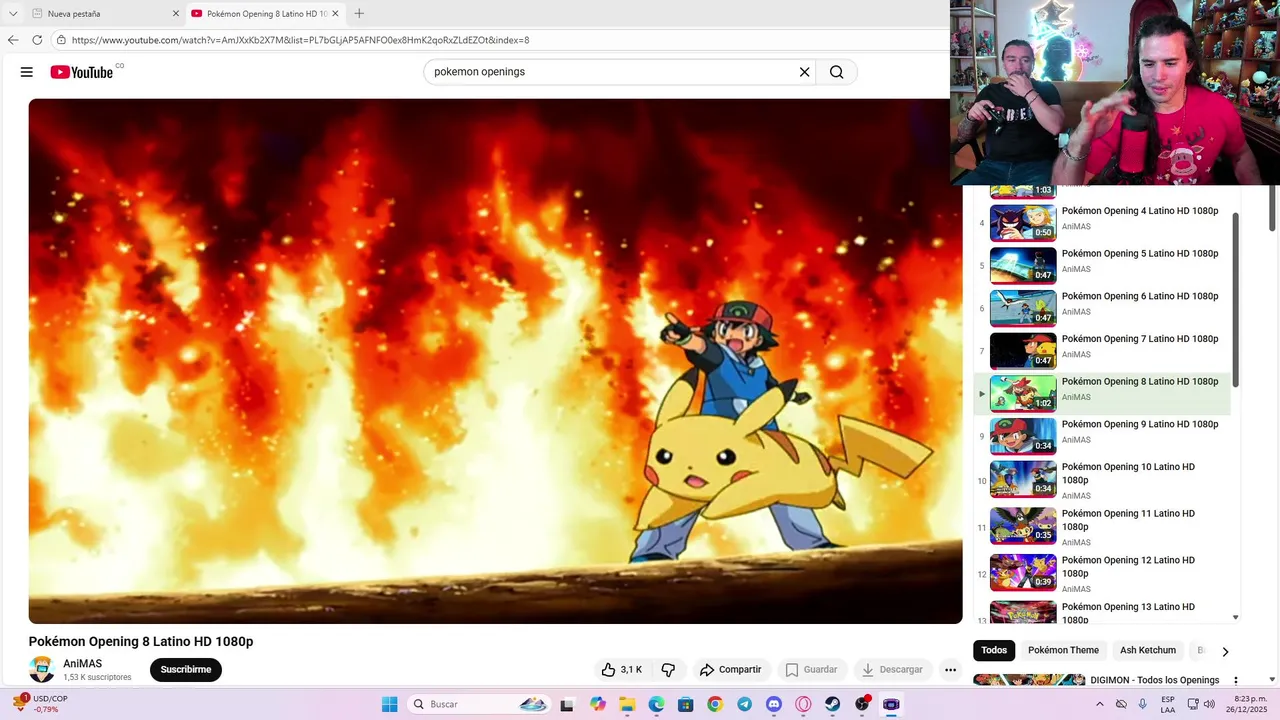The height and width of the screenshot is (720, 1280).
Task: Play Pokémon Opening 6 Latino HD 1080p
Action: tap(1102, 308)
